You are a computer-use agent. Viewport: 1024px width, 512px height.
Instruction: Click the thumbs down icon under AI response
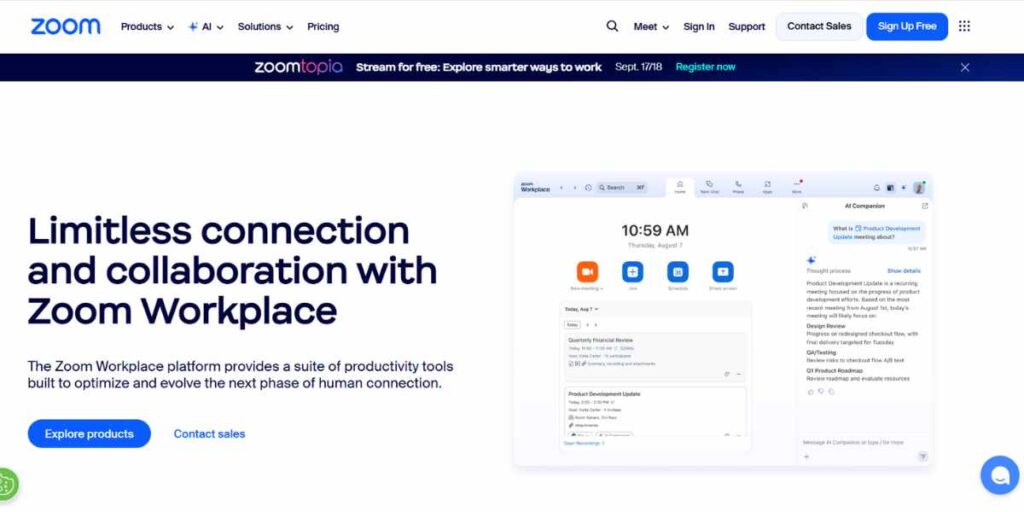click(821, 392)
